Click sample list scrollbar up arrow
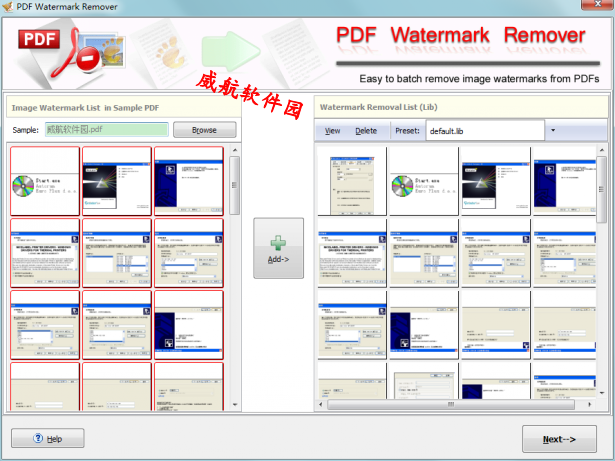The image size is (615, 461). click(235, 150)
